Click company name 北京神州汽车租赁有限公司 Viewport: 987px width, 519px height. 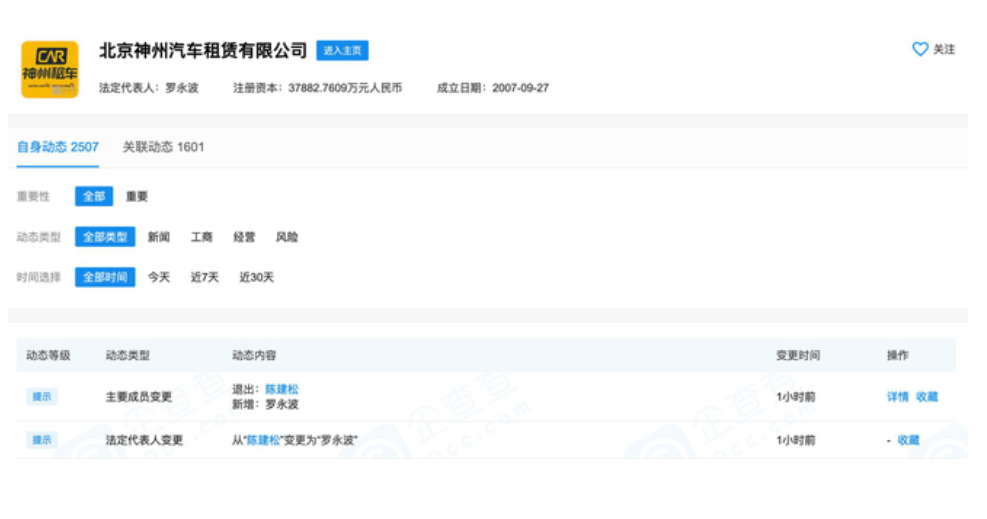click(203, 50)
